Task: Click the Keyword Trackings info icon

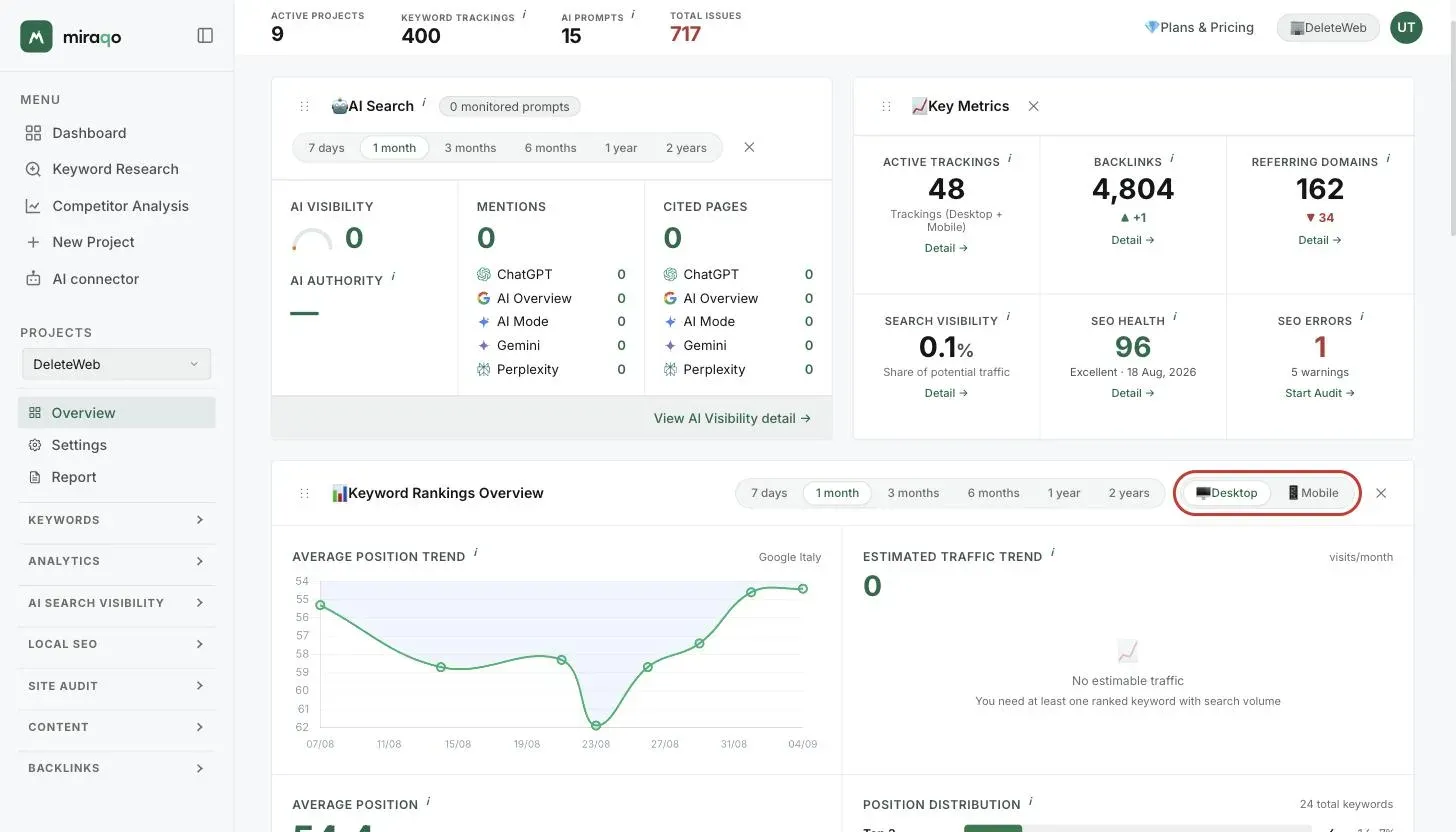Action: point(525,14)
